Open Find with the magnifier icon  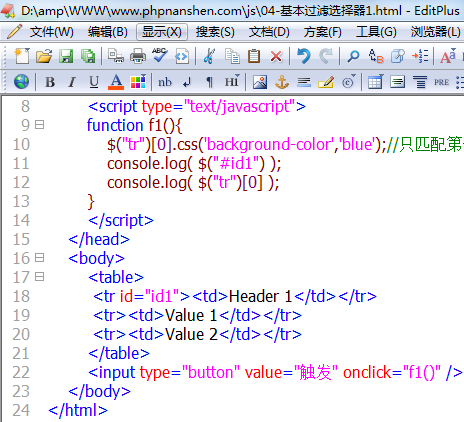(x=353, y=56)
